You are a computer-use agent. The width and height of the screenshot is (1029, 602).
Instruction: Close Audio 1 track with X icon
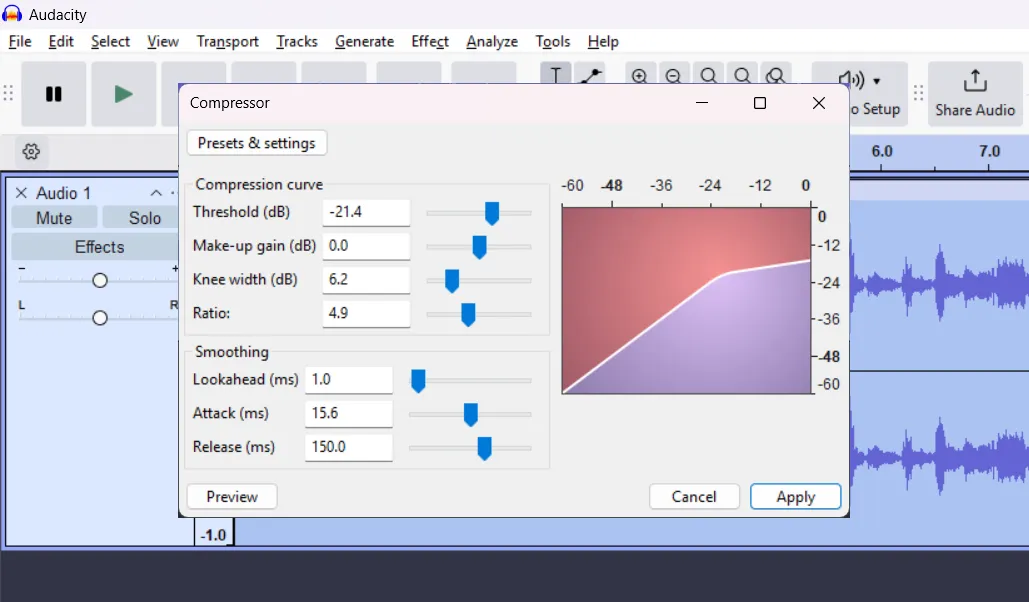[21, 193]
